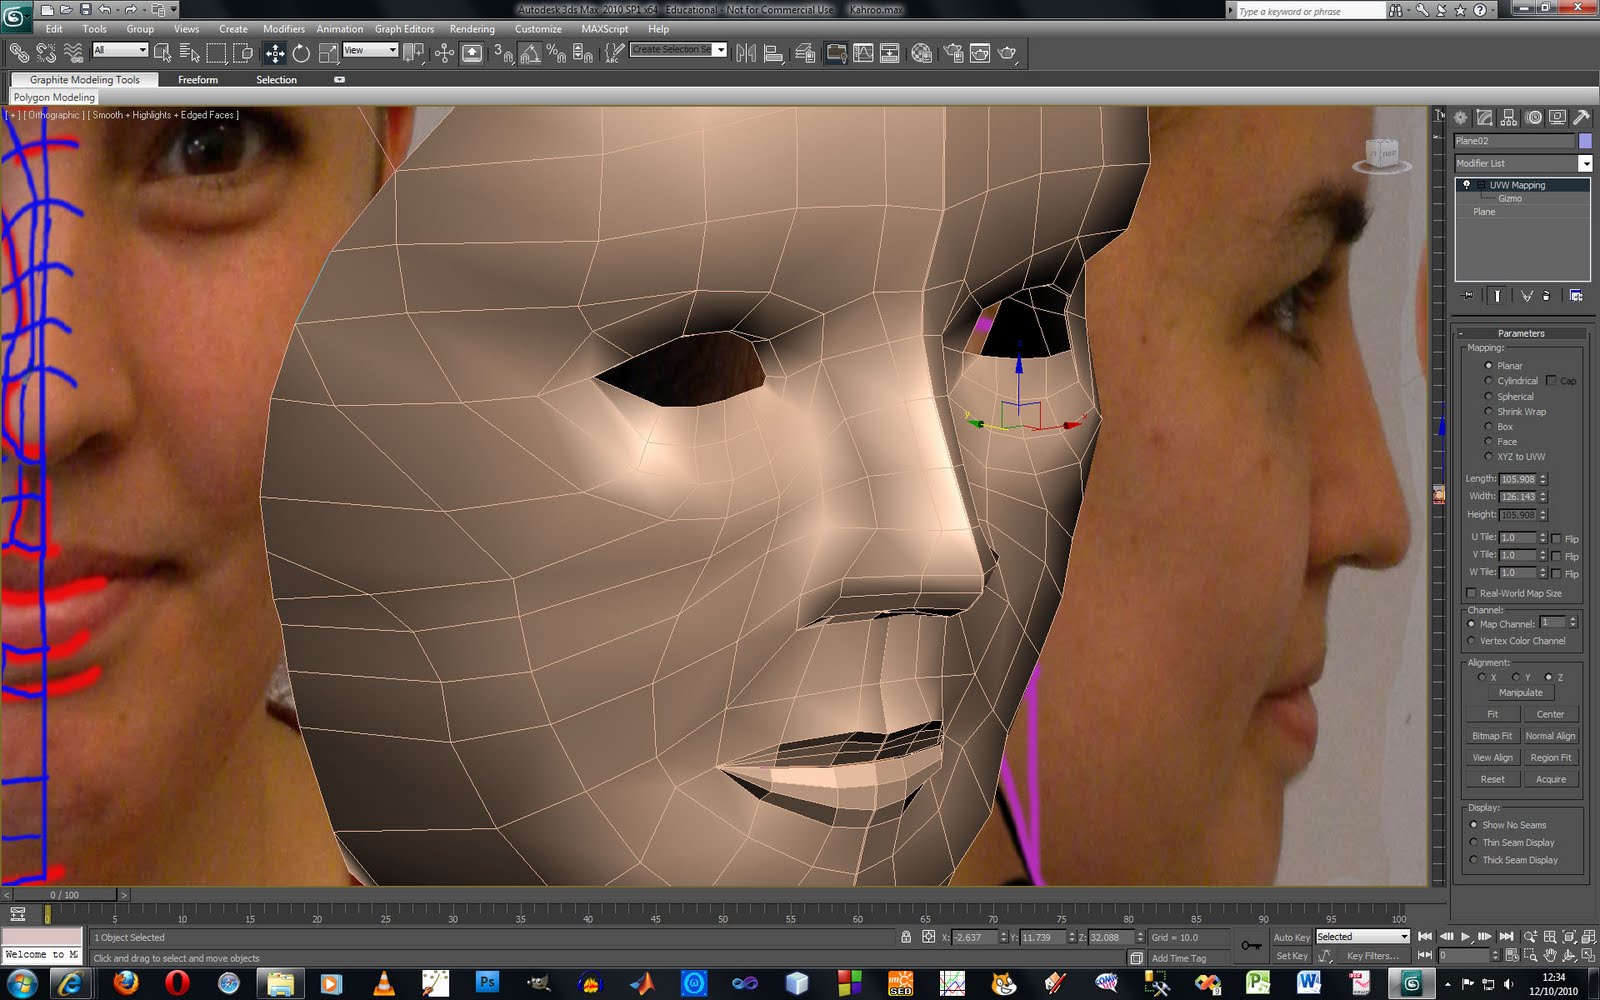Click the Plane02 object color swatch
This screenshot has width=1600, height=1000.
[1585, 141]
